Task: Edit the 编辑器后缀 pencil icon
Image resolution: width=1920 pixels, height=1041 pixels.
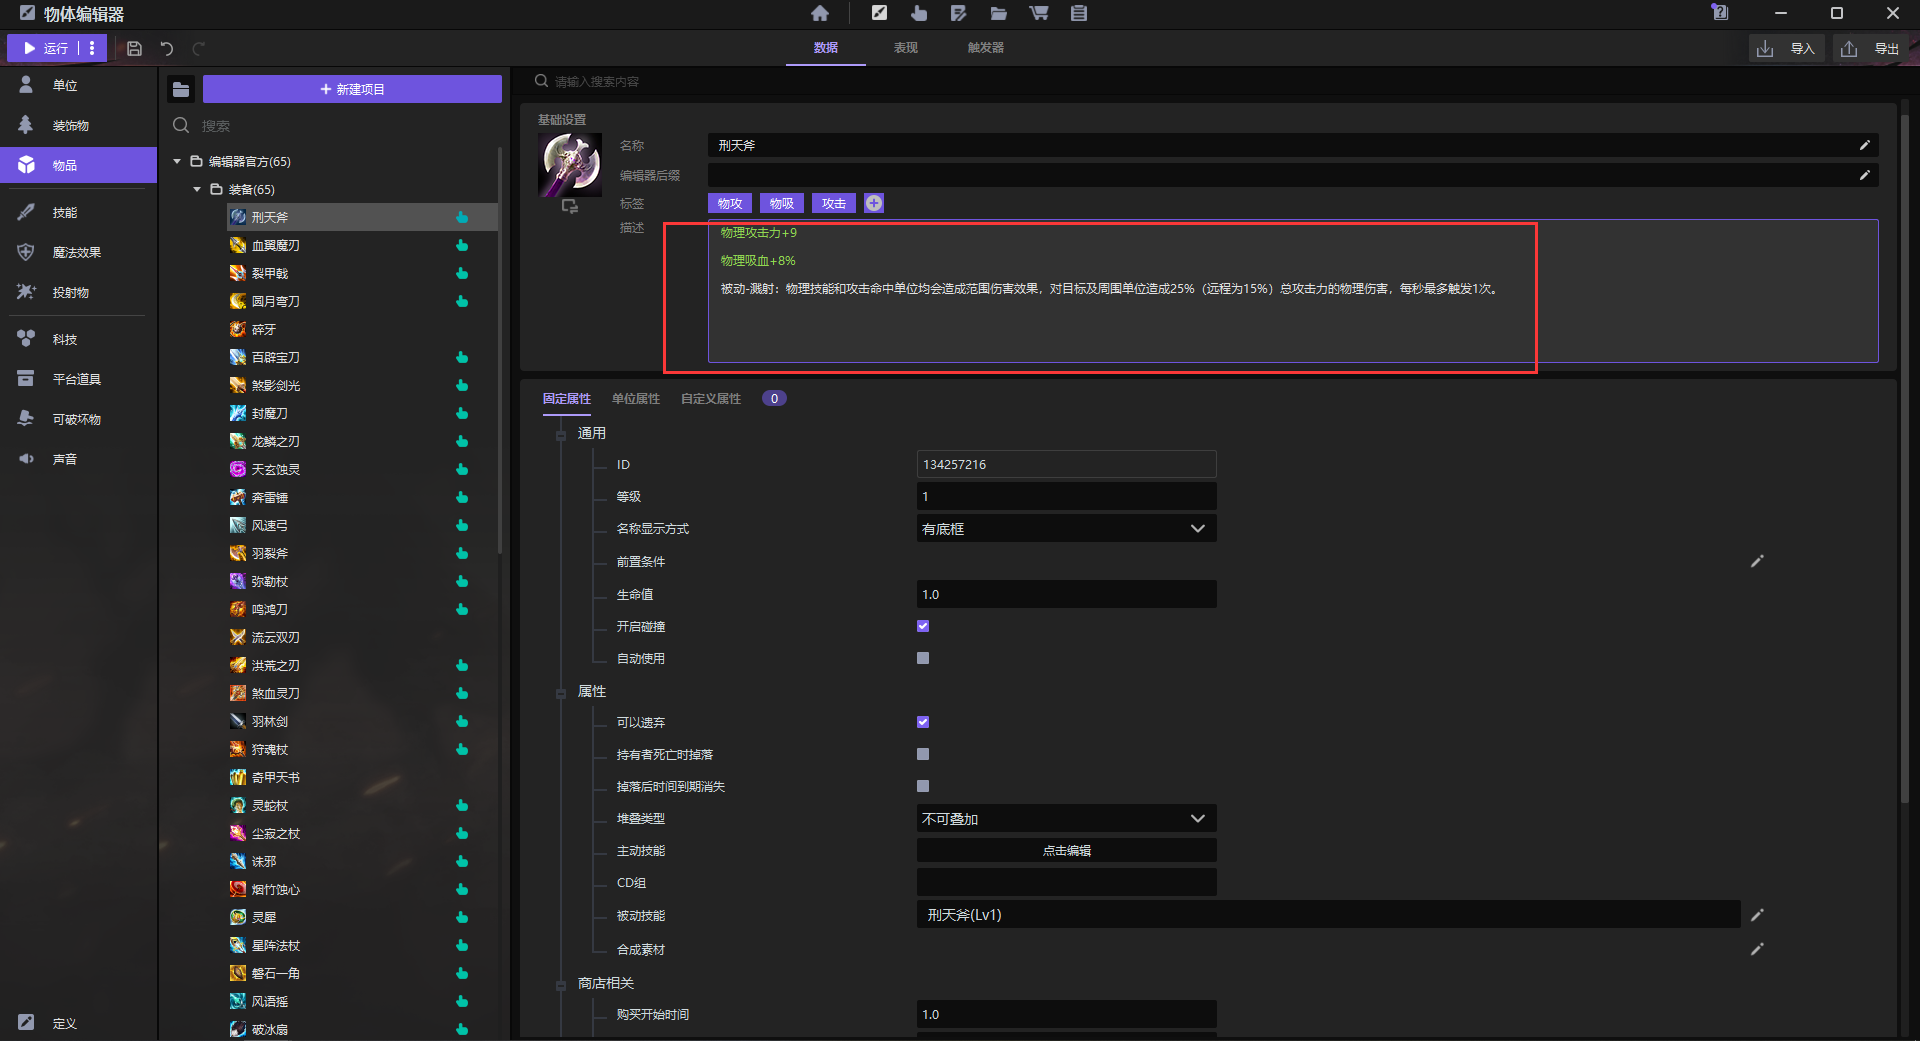Action: click(x=1864, y=175)
